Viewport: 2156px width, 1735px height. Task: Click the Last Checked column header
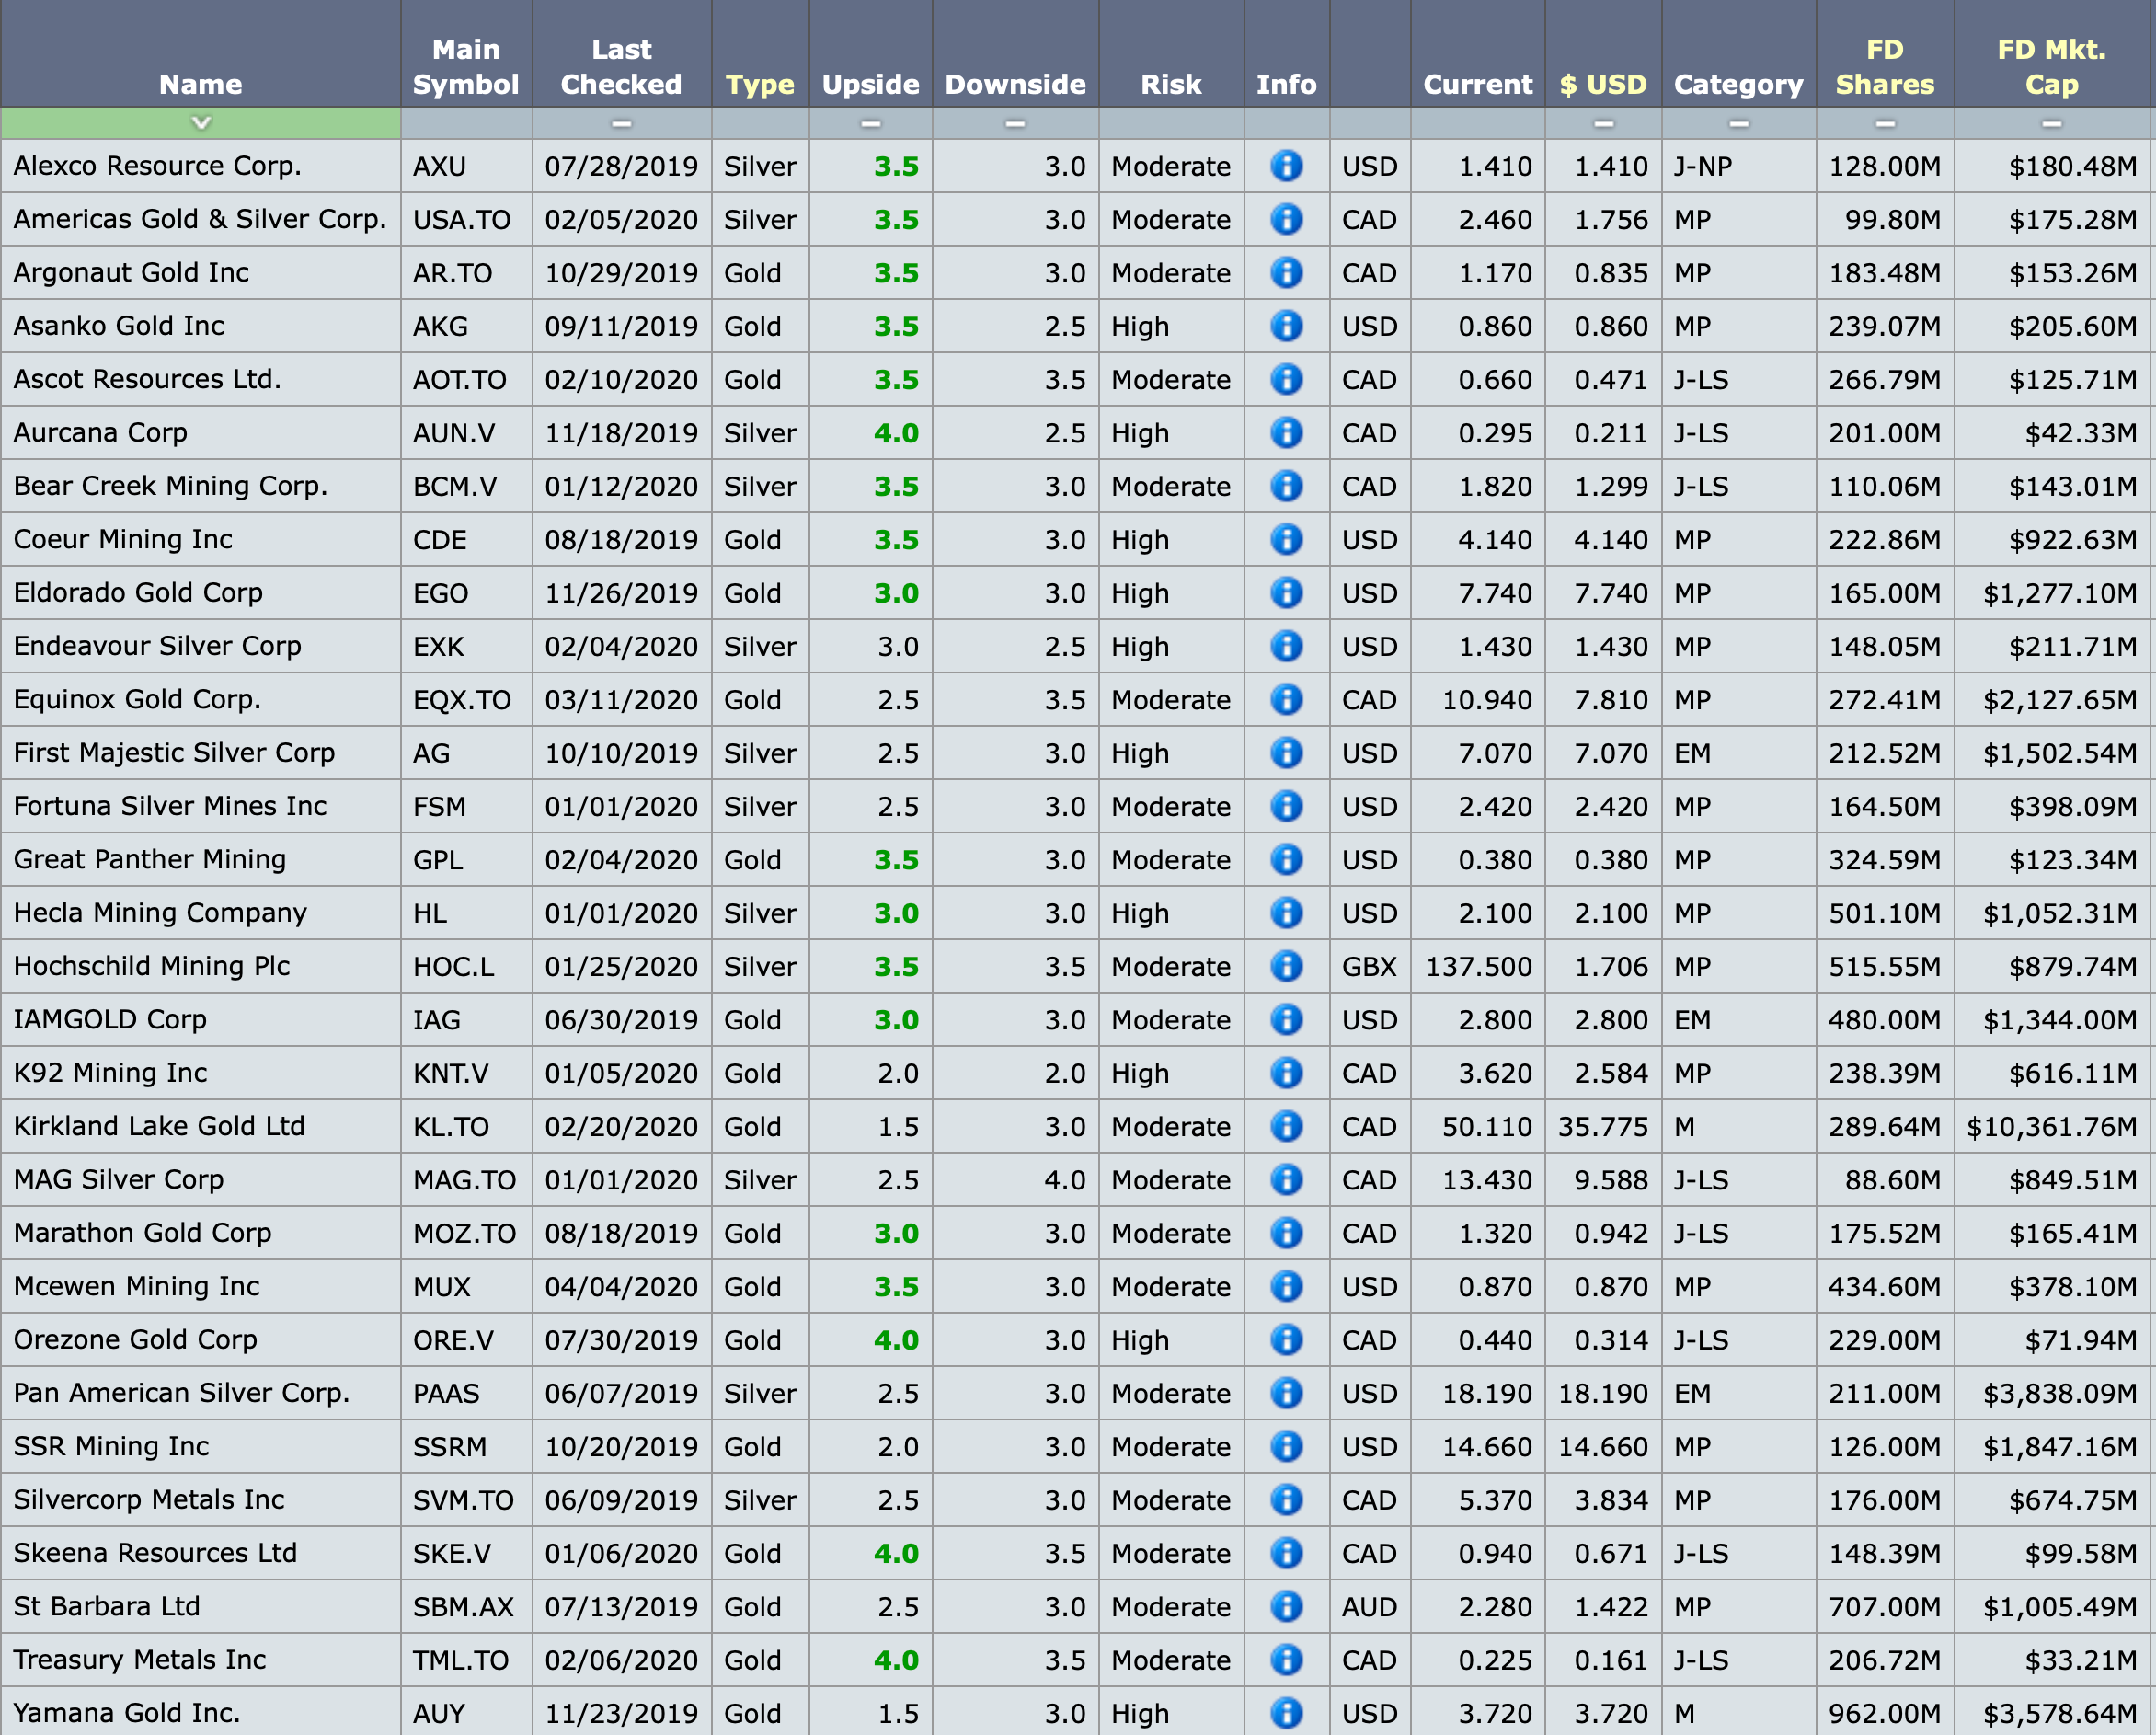click(x=621, y=66)
